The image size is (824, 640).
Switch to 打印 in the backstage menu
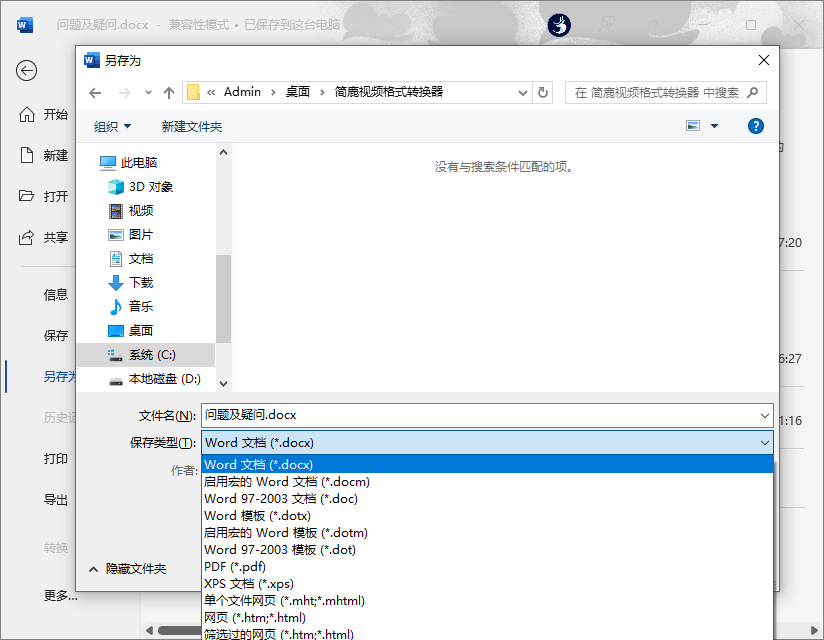(x=55, y=459)
